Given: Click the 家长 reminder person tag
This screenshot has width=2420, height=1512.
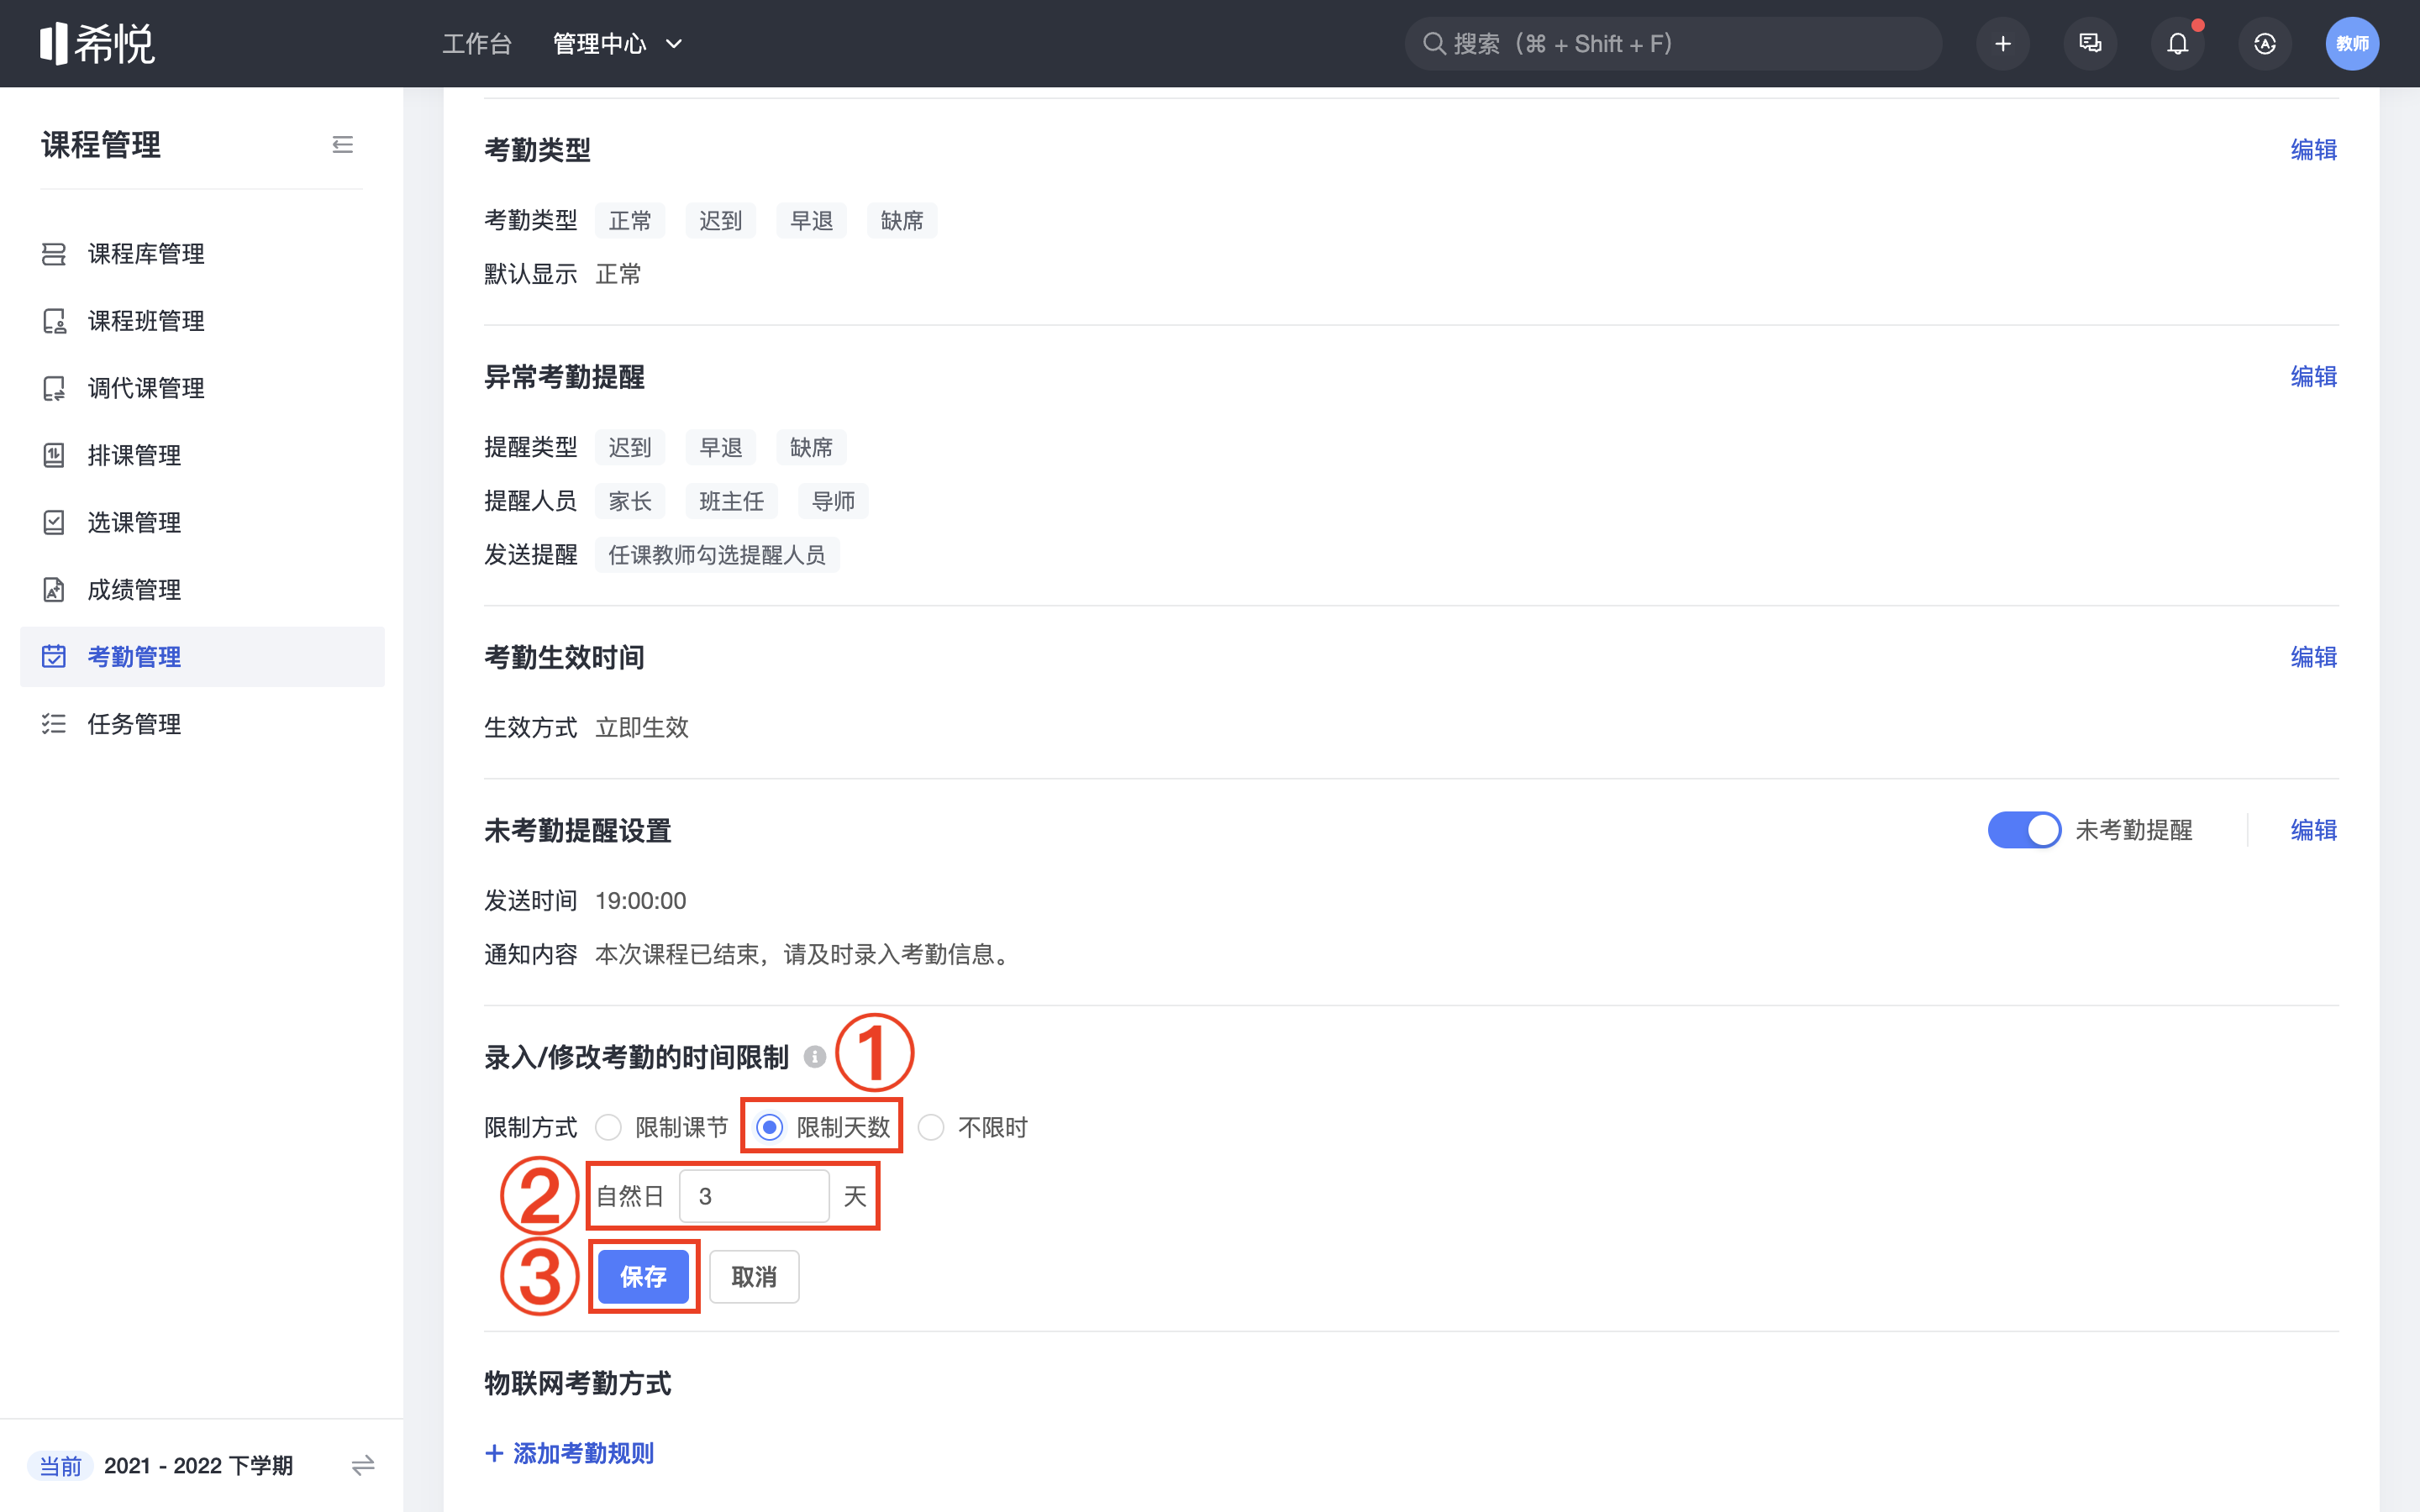Looking at the screenshot, I should tap(630, 501).
